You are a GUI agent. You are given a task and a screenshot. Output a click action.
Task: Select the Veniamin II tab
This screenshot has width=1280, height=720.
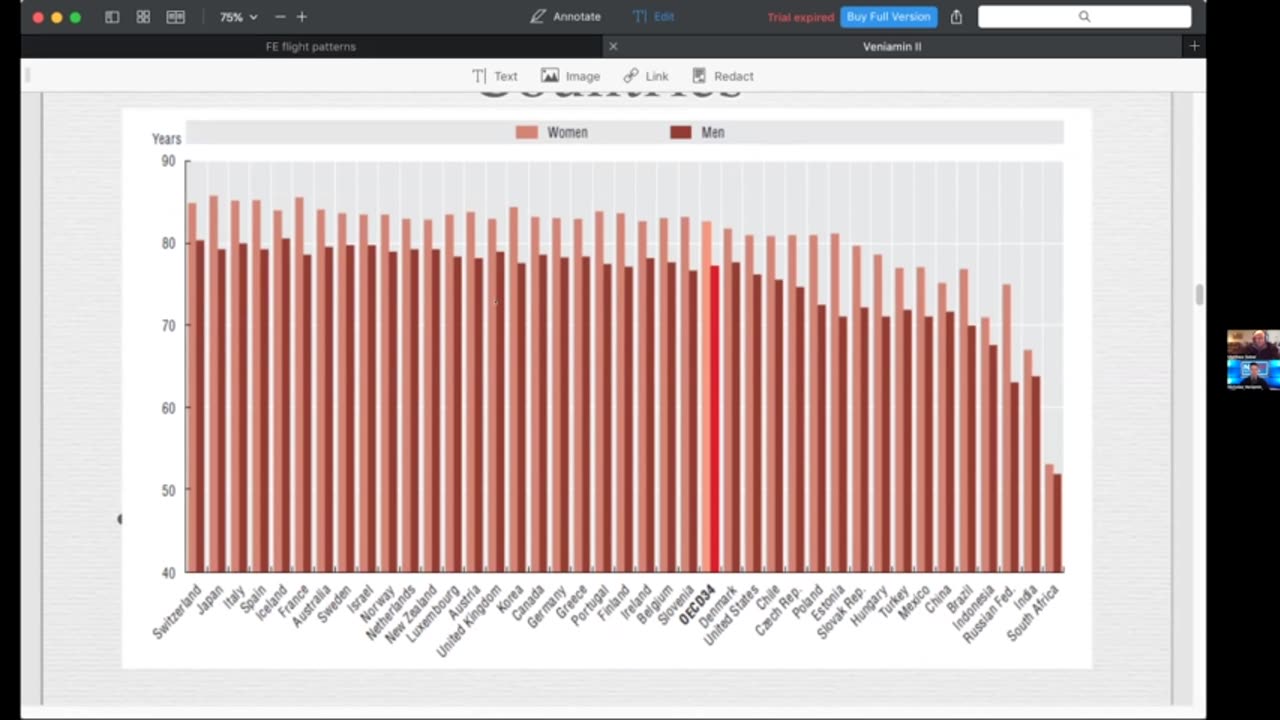[x=892, y=46]
